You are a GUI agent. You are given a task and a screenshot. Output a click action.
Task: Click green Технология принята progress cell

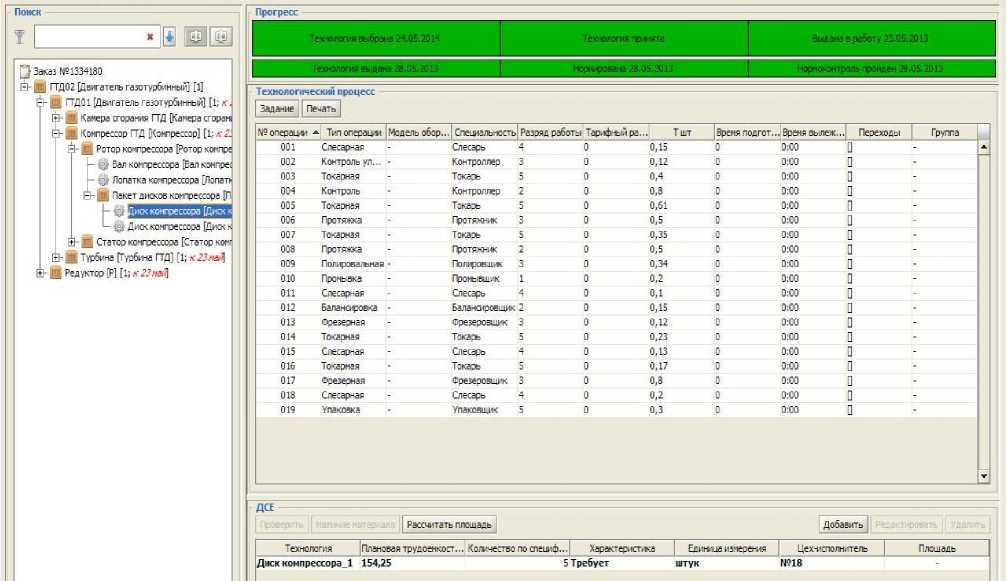click(x=623, y=38)
